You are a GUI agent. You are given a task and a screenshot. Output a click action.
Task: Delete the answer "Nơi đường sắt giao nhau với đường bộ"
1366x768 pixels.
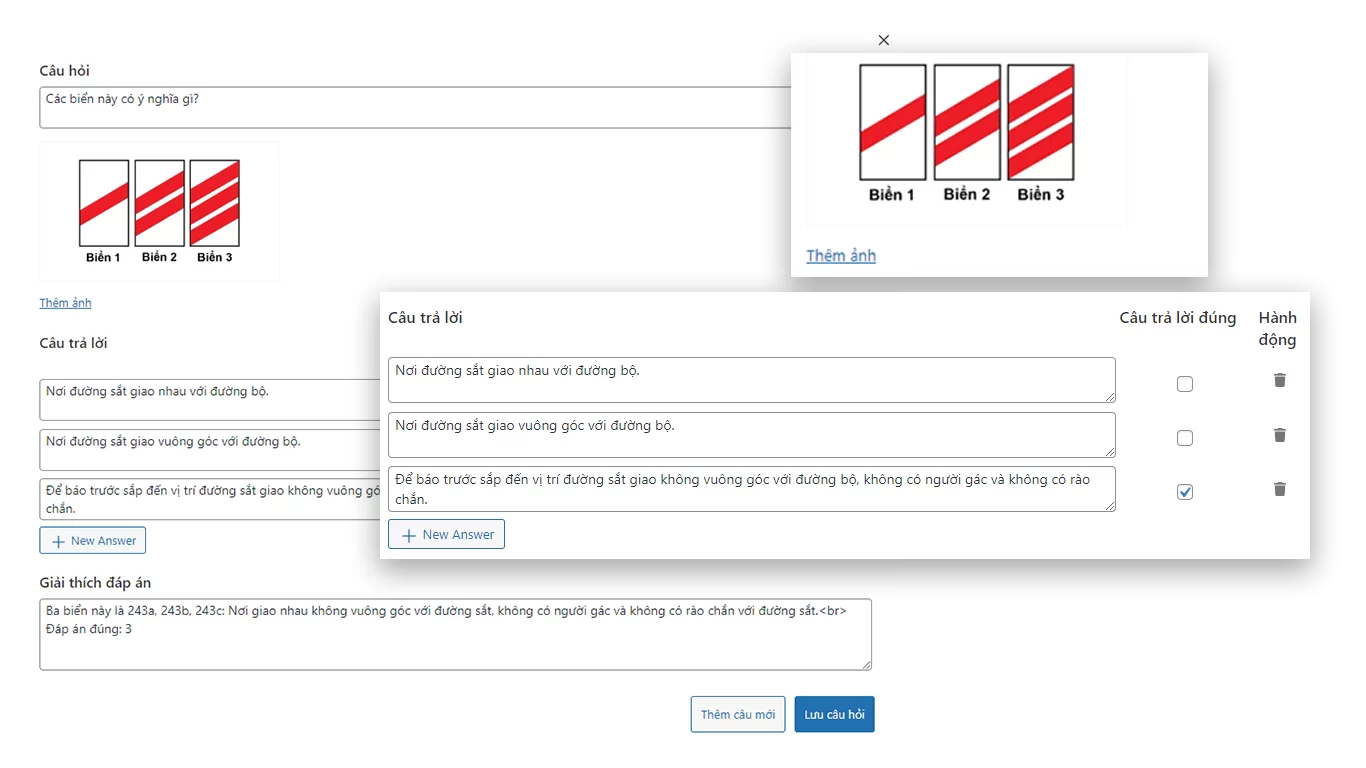(x=1279, y=380)
